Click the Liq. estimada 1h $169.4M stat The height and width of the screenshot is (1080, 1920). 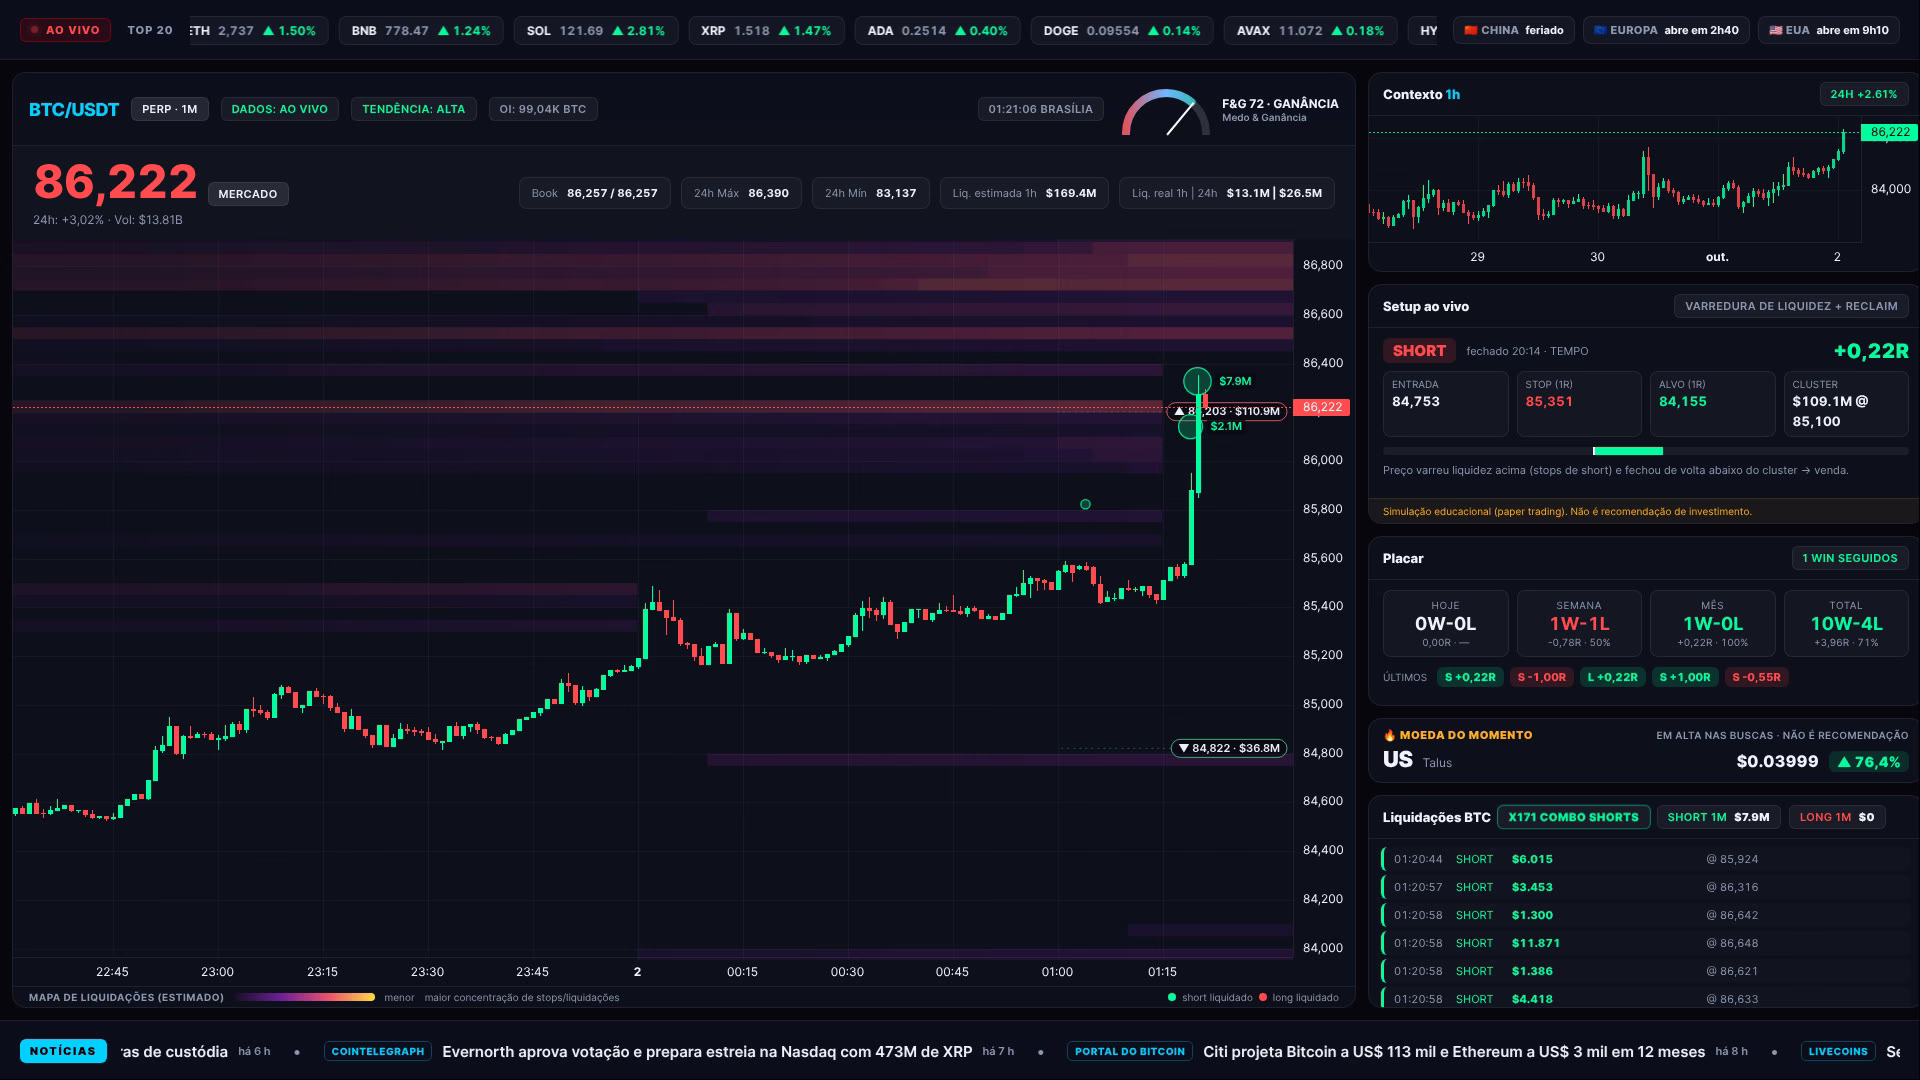tap(1024, 193)
